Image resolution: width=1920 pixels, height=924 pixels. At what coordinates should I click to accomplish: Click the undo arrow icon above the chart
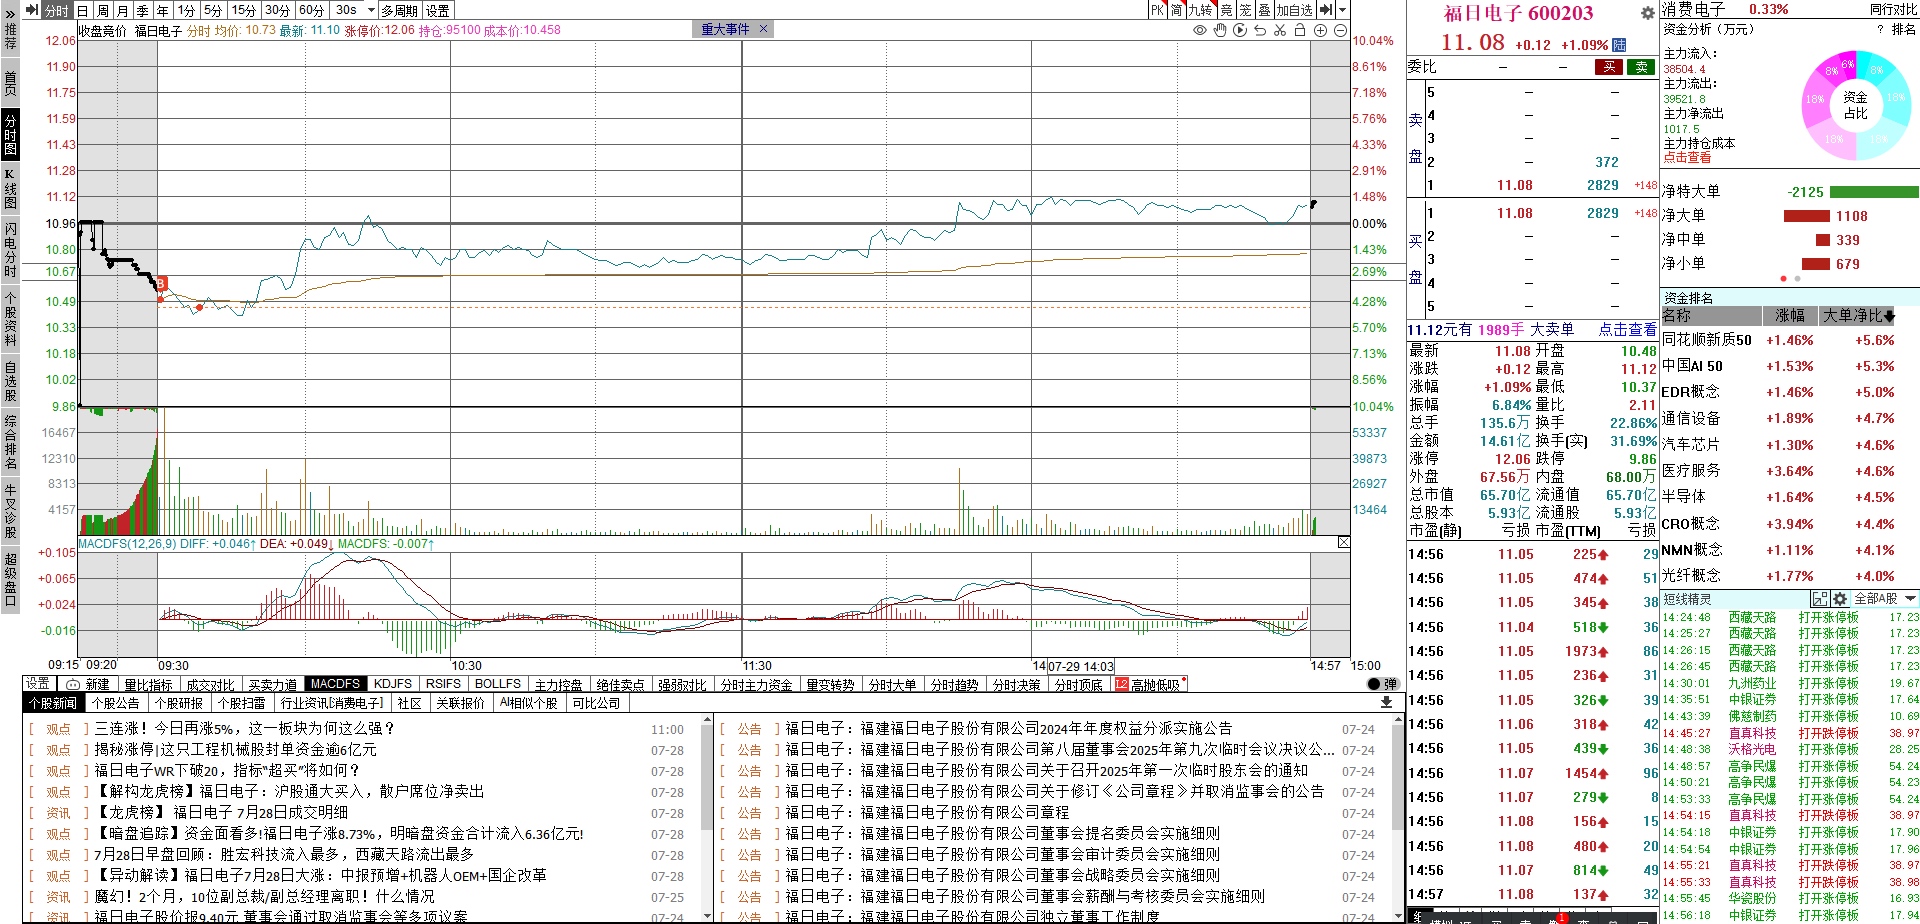click(1260, 30)
